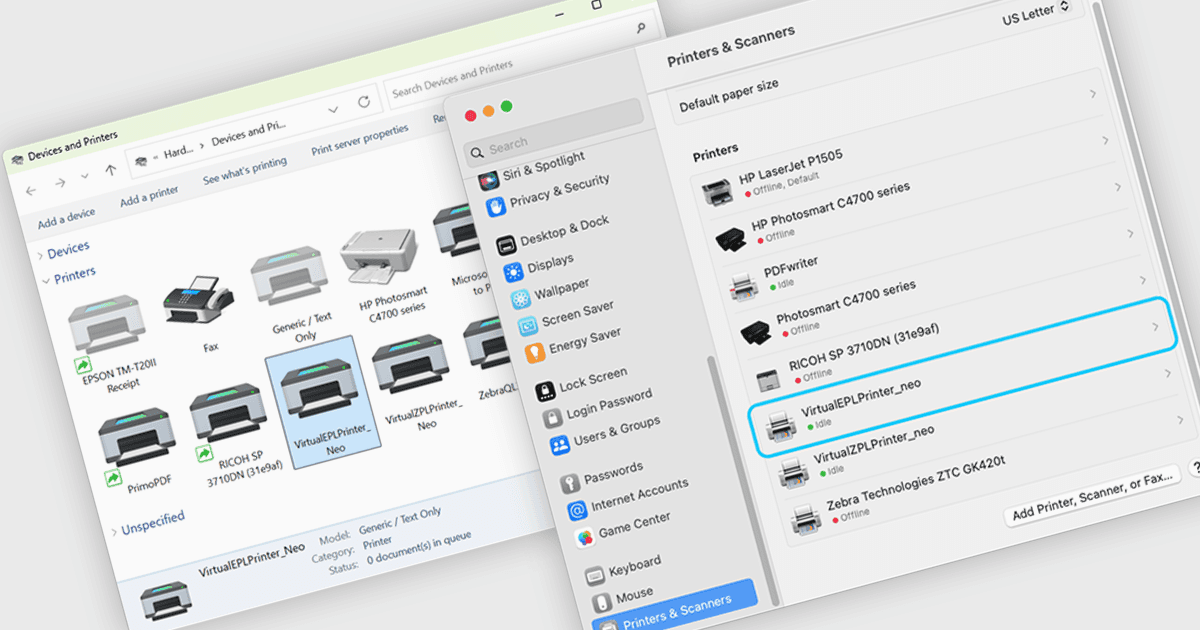The height and width of the screenshot is (630, 1200).
Task: Open the recent locations dropdown arrow
Action: [x=85, y=178]
